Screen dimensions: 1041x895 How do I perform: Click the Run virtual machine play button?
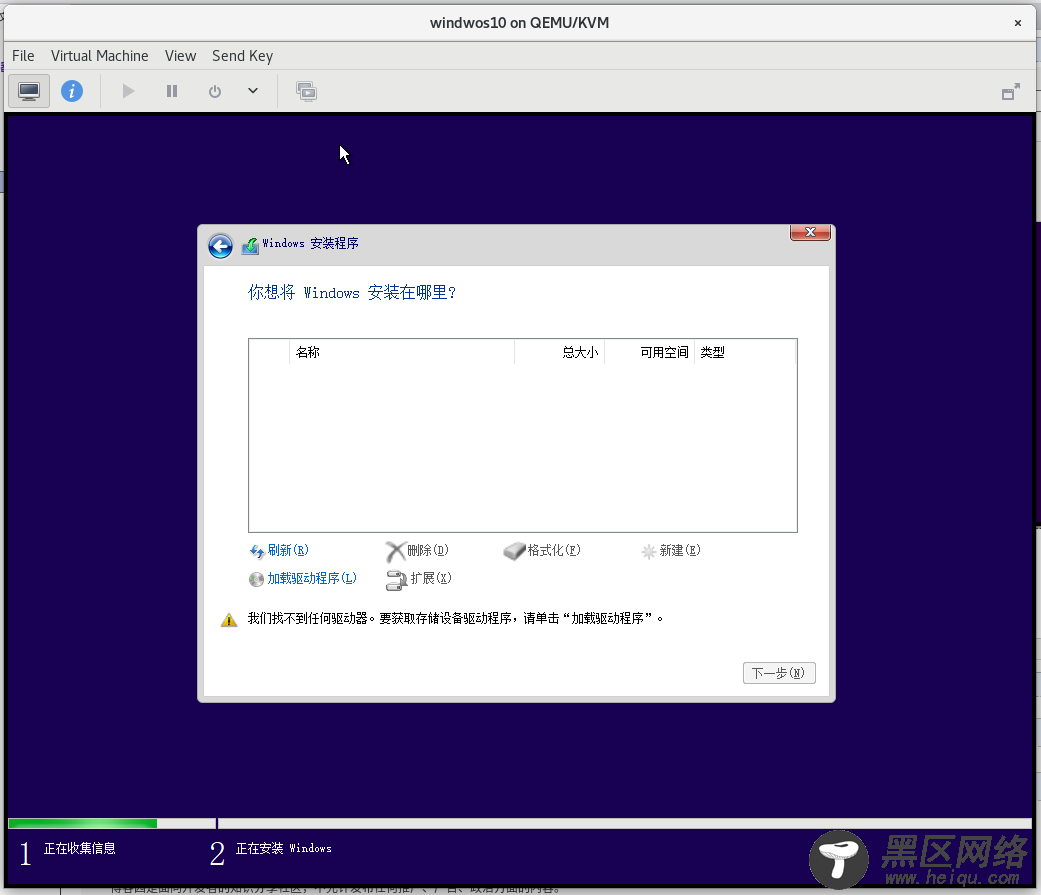pyautogui.click(x=128, y=91)
